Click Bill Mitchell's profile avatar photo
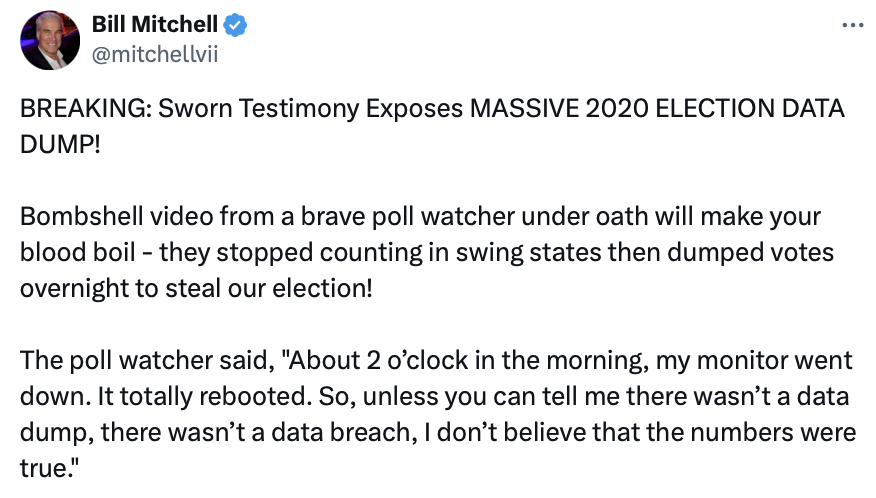This screenshot has width=876, height=498. pyautogui.click(x=50, y=40)
